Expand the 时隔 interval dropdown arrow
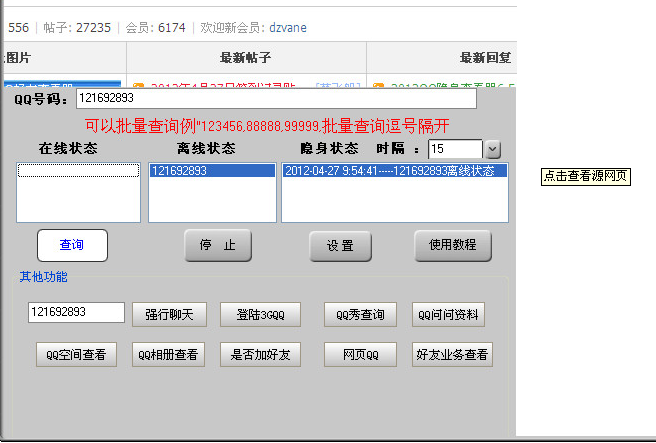 [493, 149]
